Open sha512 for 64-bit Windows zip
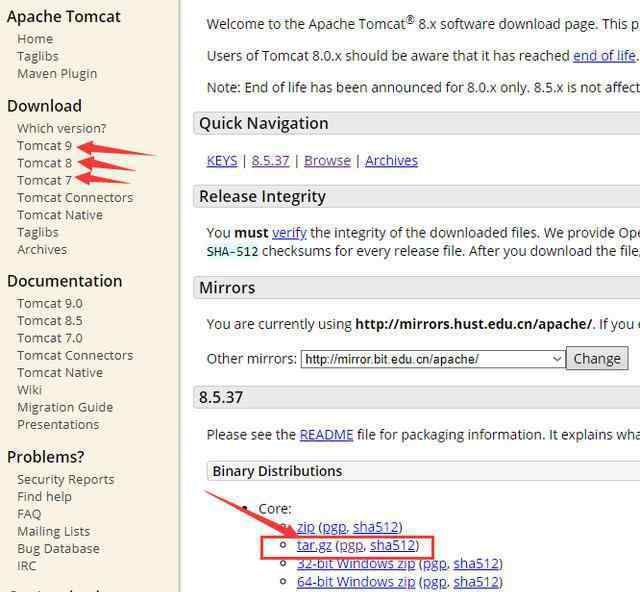The width and height of the screenshot is (640, 592). pyautogui.click(x=476, y=581)
